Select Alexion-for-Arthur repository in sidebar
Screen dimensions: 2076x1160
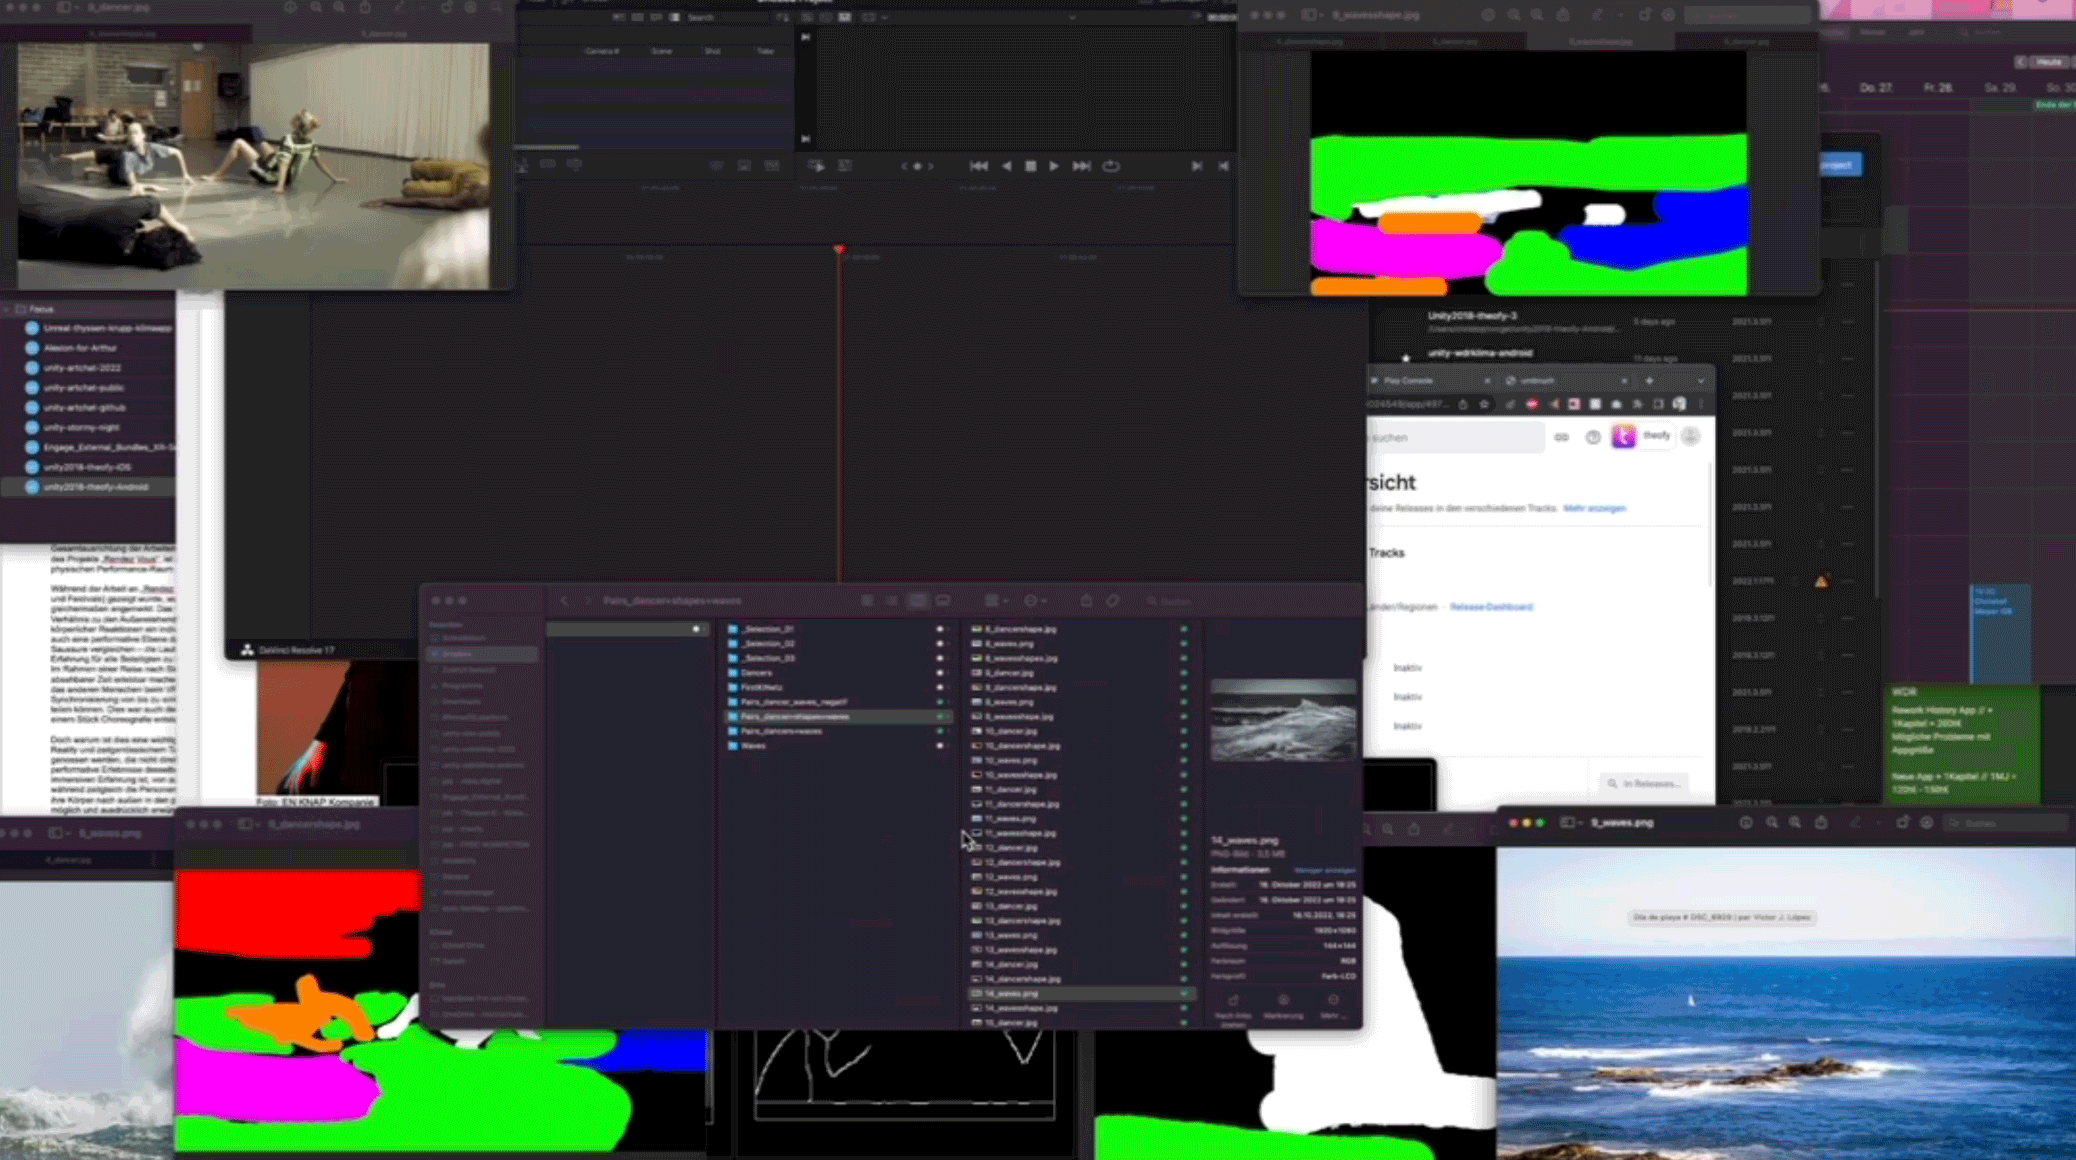point(88,348)
